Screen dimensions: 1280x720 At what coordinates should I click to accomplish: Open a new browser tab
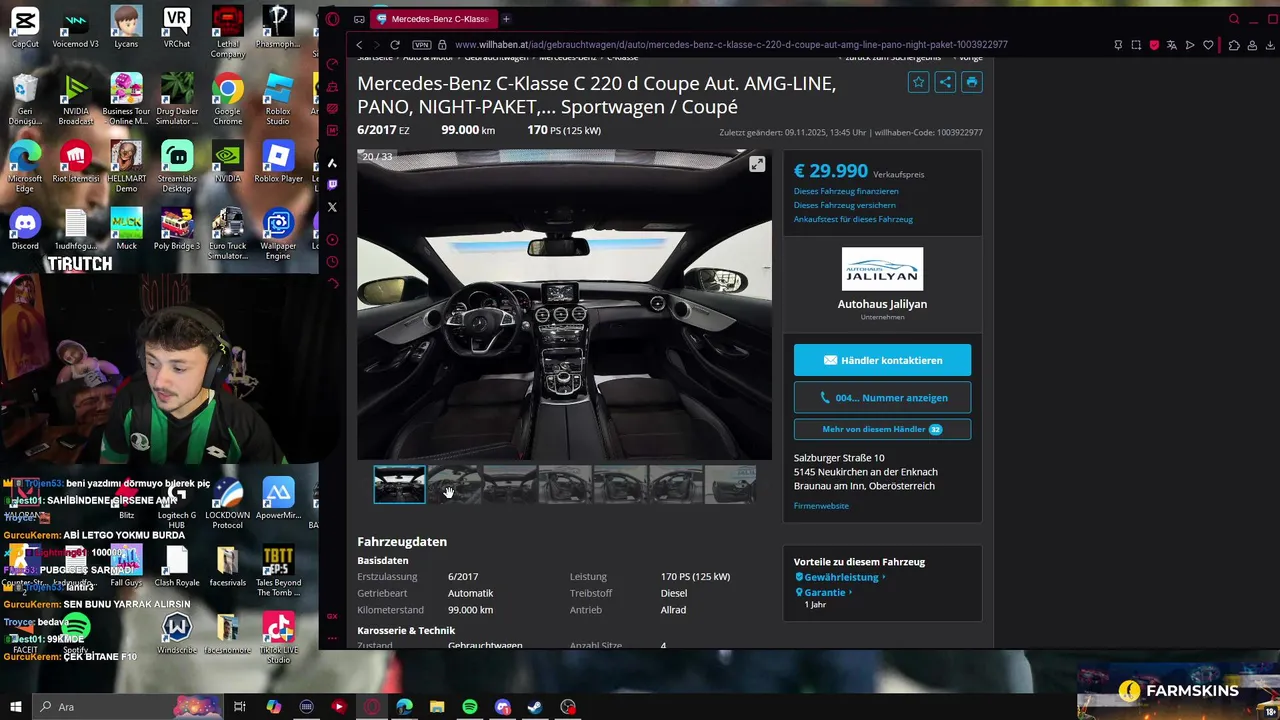click(506, 19)
